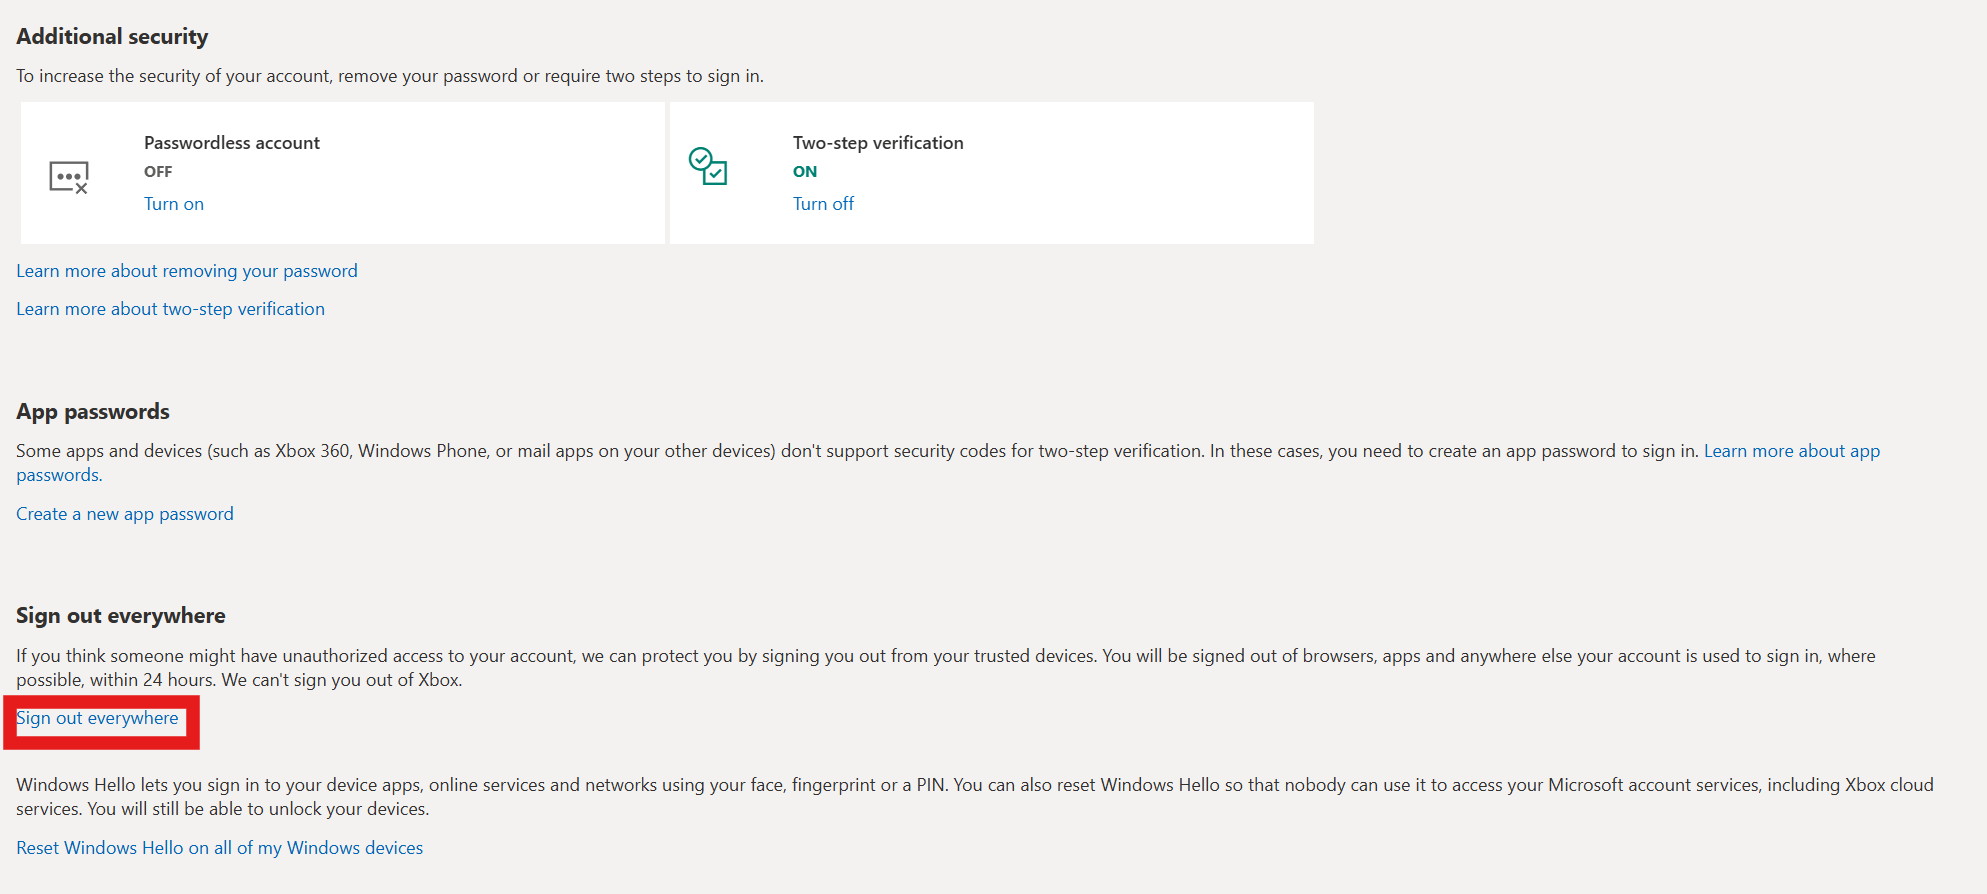Click the Sign out everywhere link
1987x894 pixels.
point(97,719)
